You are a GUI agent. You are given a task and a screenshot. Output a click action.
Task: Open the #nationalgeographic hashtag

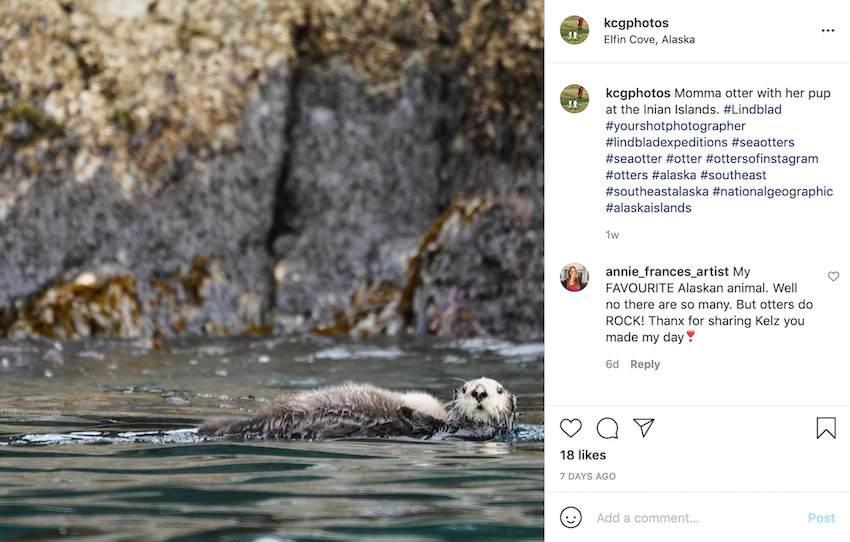point(778,191)
